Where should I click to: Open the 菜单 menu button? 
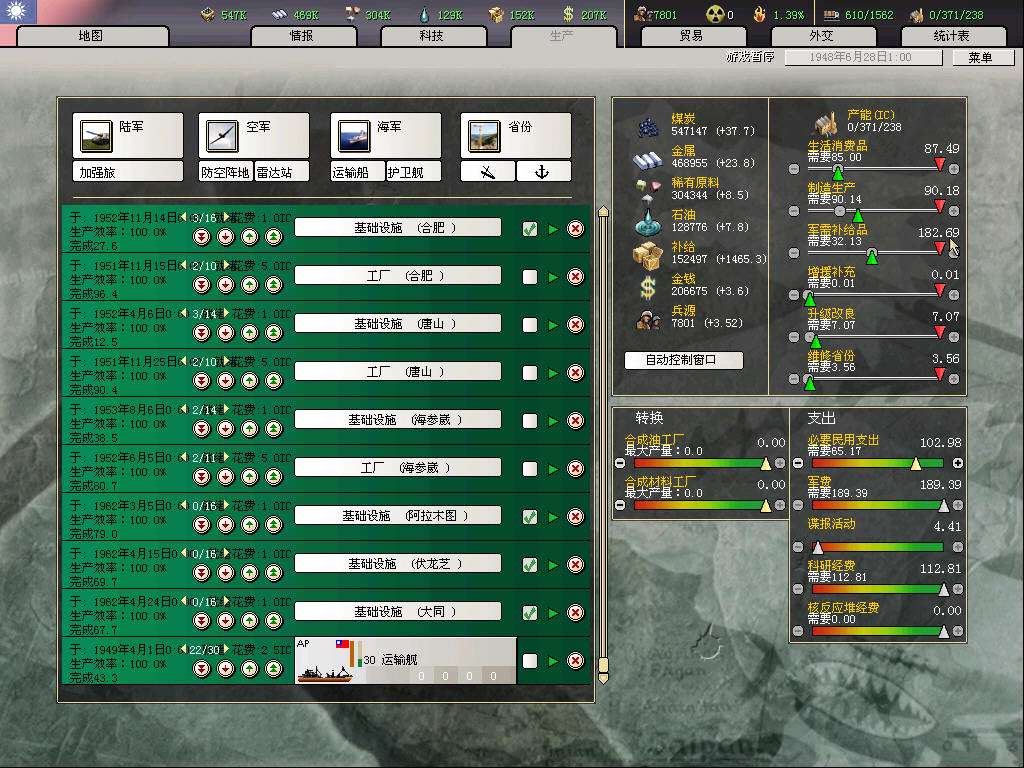click(979, 58)
